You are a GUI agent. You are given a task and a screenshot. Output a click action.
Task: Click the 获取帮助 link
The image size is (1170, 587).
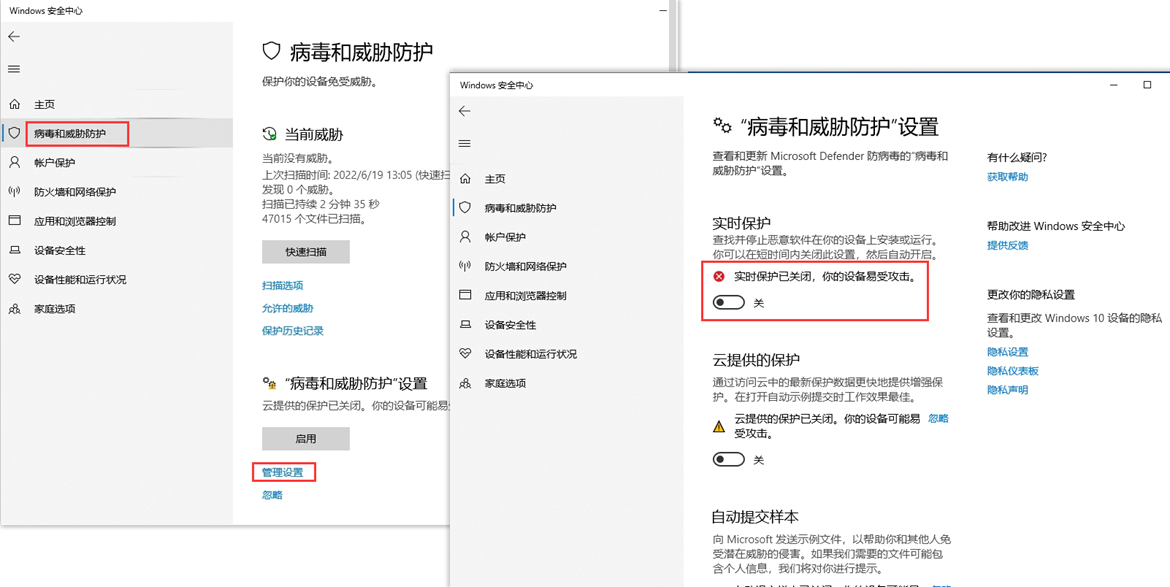tap(1007, 177)
